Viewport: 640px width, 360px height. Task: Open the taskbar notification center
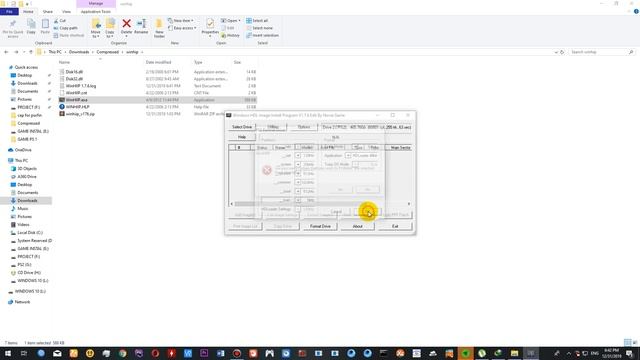pyautogui.click(x=629, y=353)
